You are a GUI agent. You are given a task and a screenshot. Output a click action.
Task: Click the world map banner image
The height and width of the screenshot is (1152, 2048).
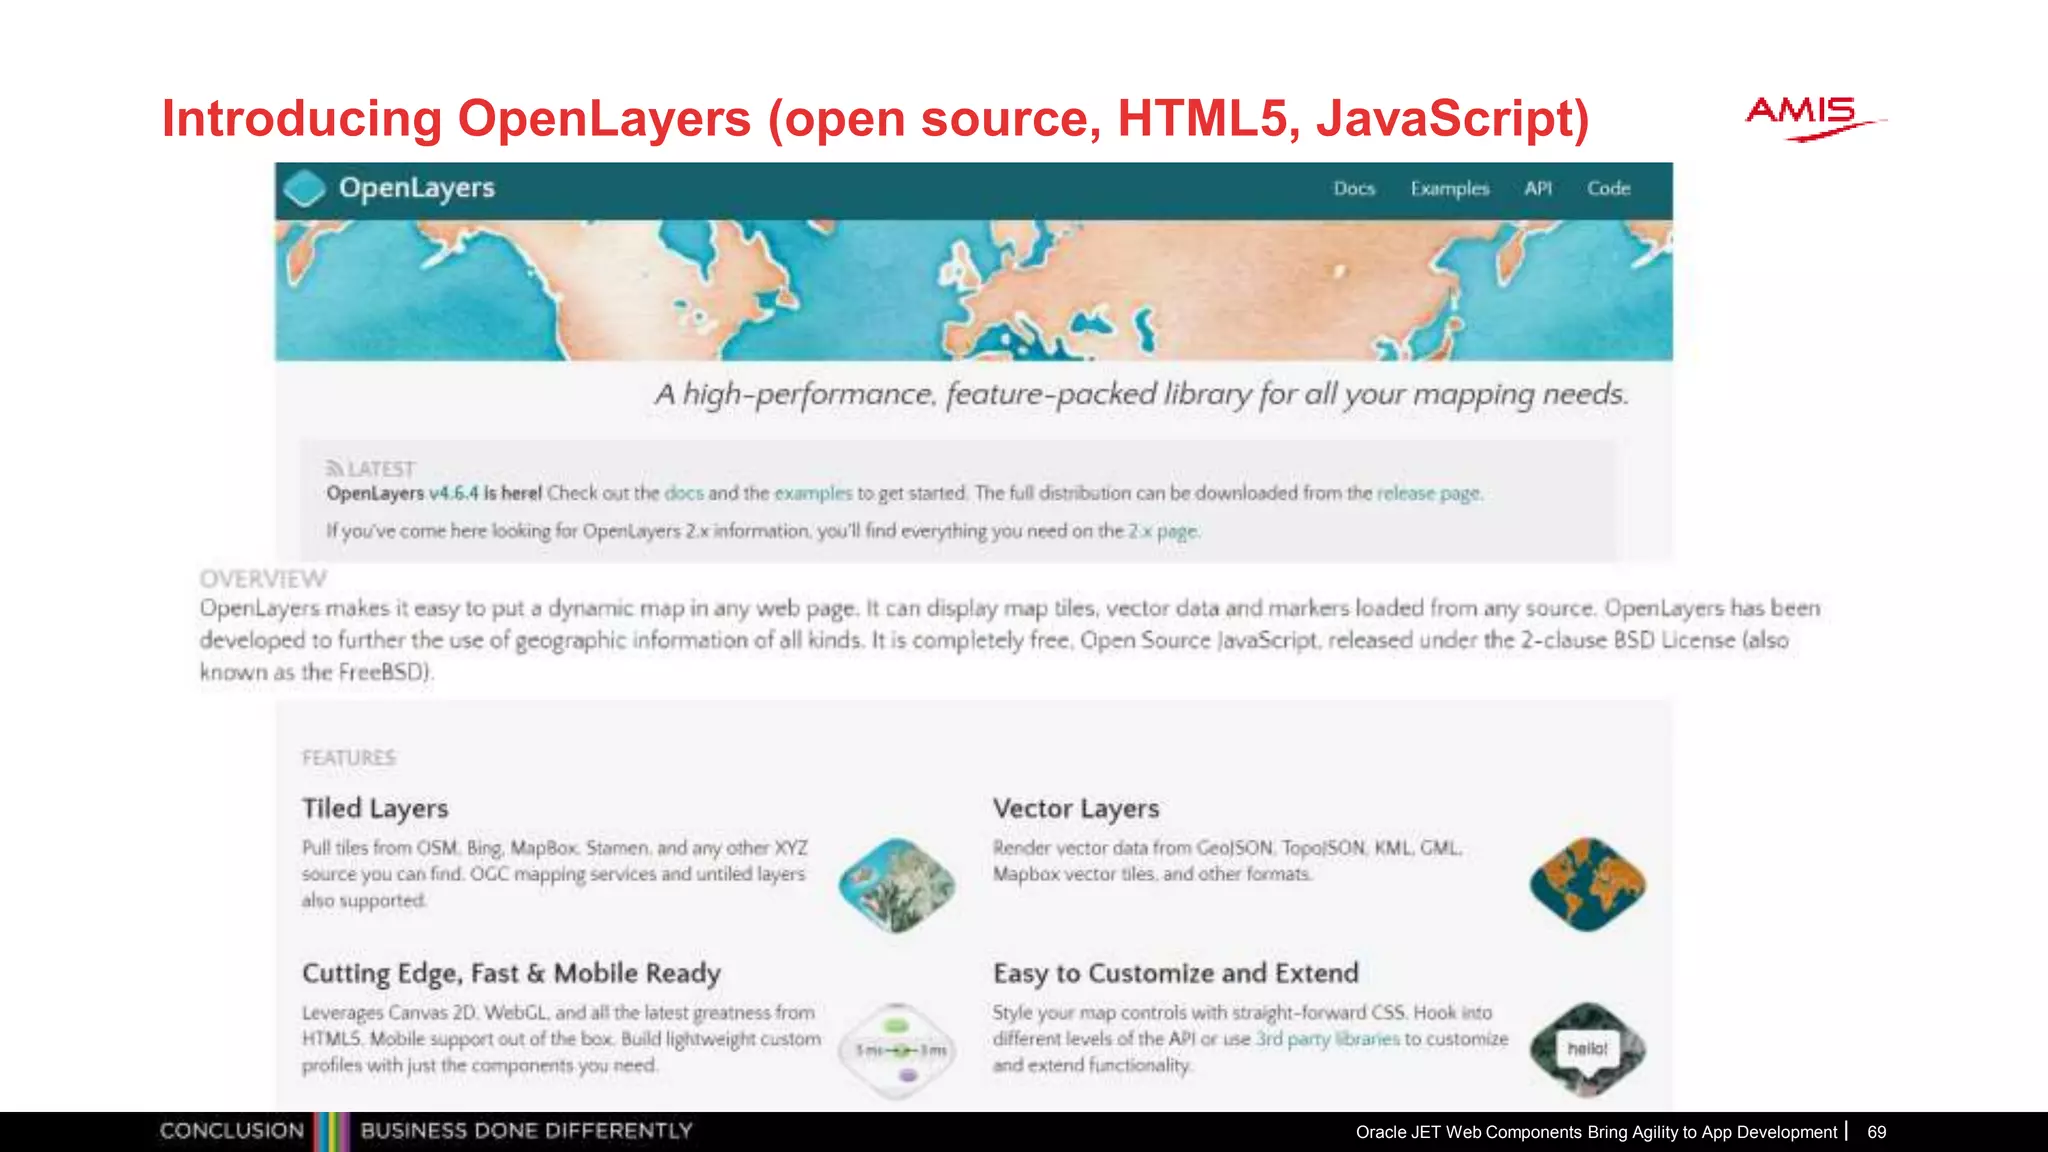(974, 290)
